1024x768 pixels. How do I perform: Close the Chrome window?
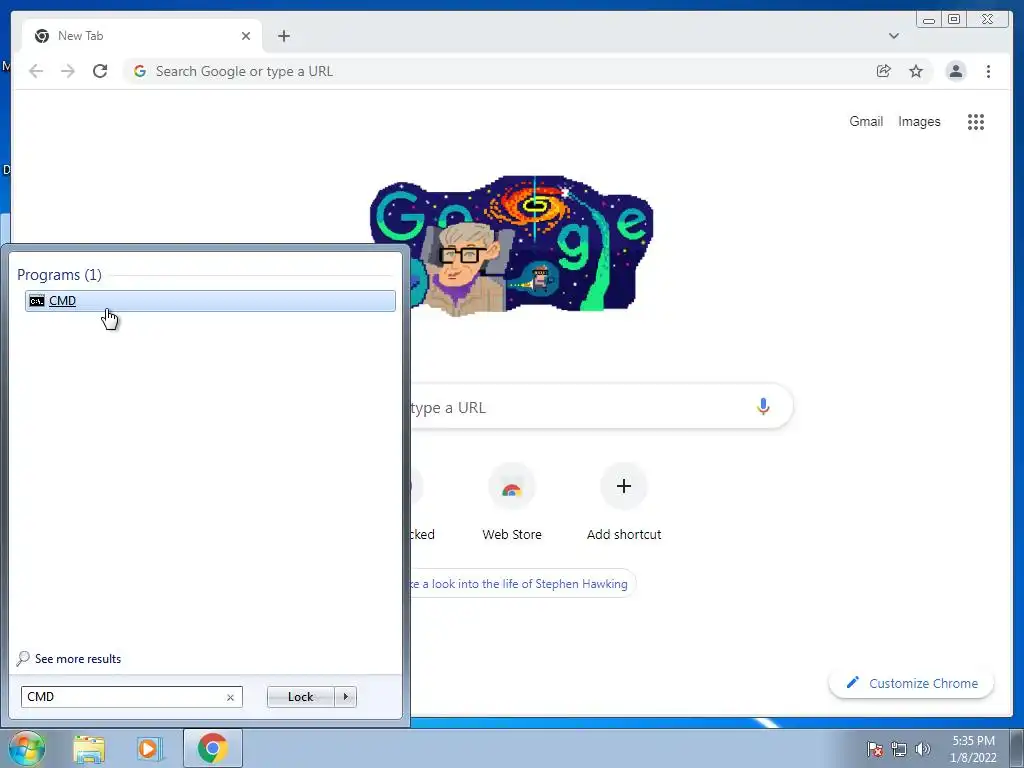point(987,20)
